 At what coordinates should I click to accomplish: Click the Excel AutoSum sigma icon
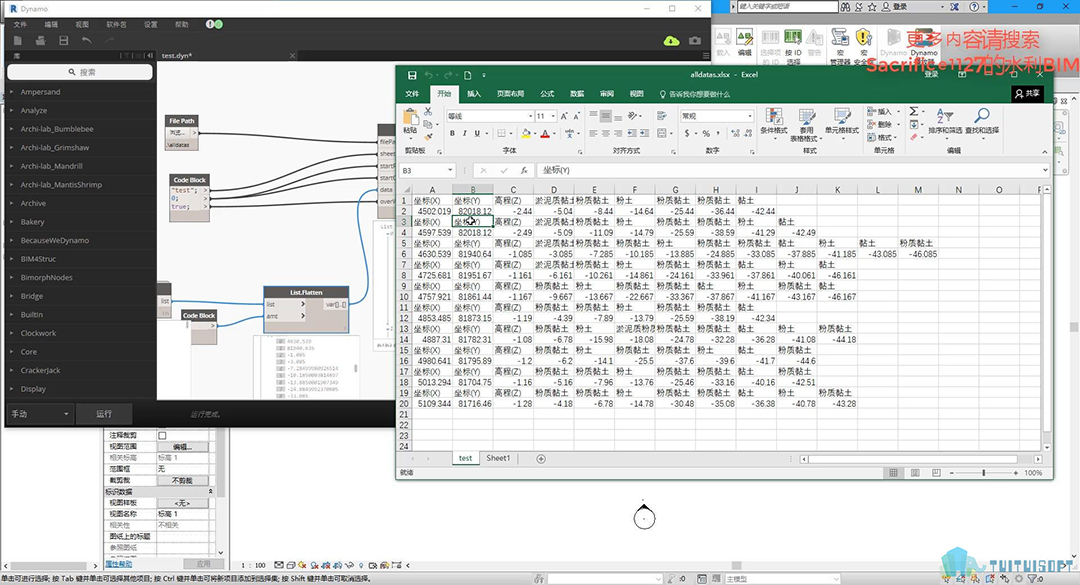[915, 112]
